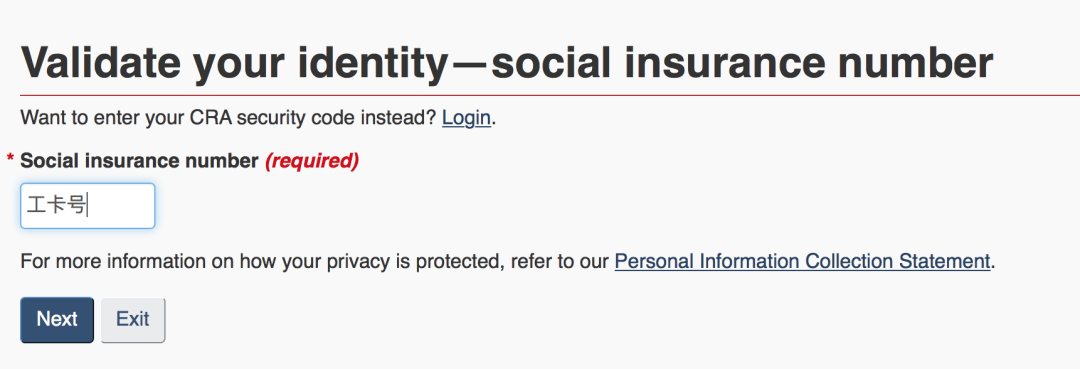Viewport: 1080px width, 369px height.
Task: Click the red asterisk before the label
Action: click(10, 160)
